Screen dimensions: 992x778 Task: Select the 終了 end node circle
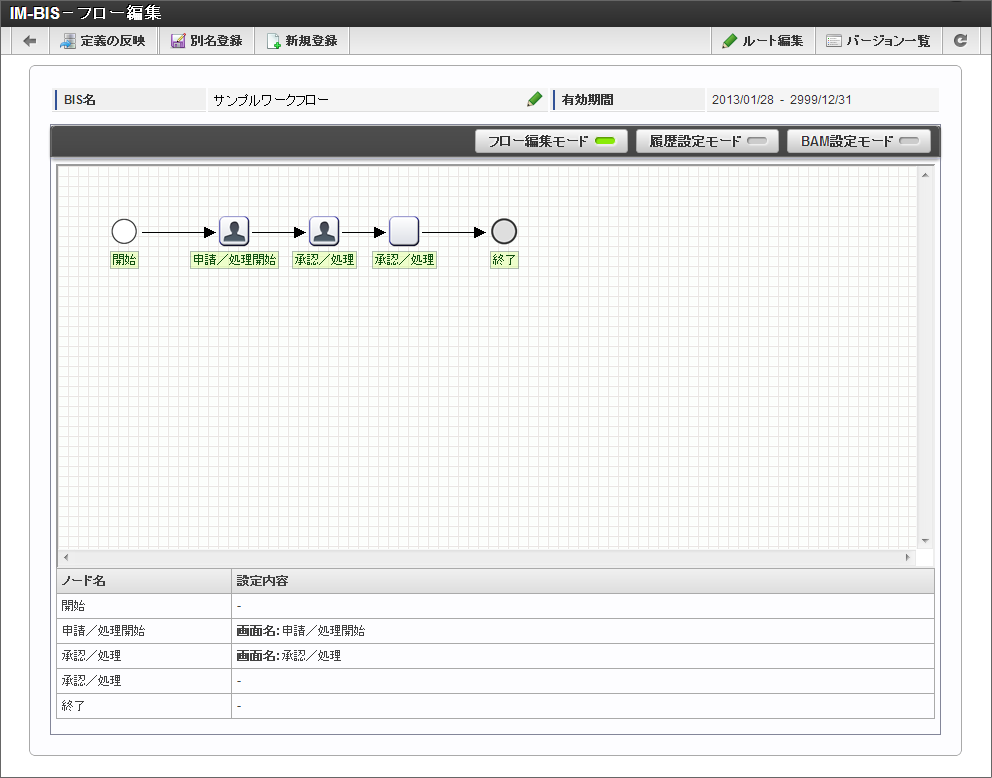coord(504,232)
